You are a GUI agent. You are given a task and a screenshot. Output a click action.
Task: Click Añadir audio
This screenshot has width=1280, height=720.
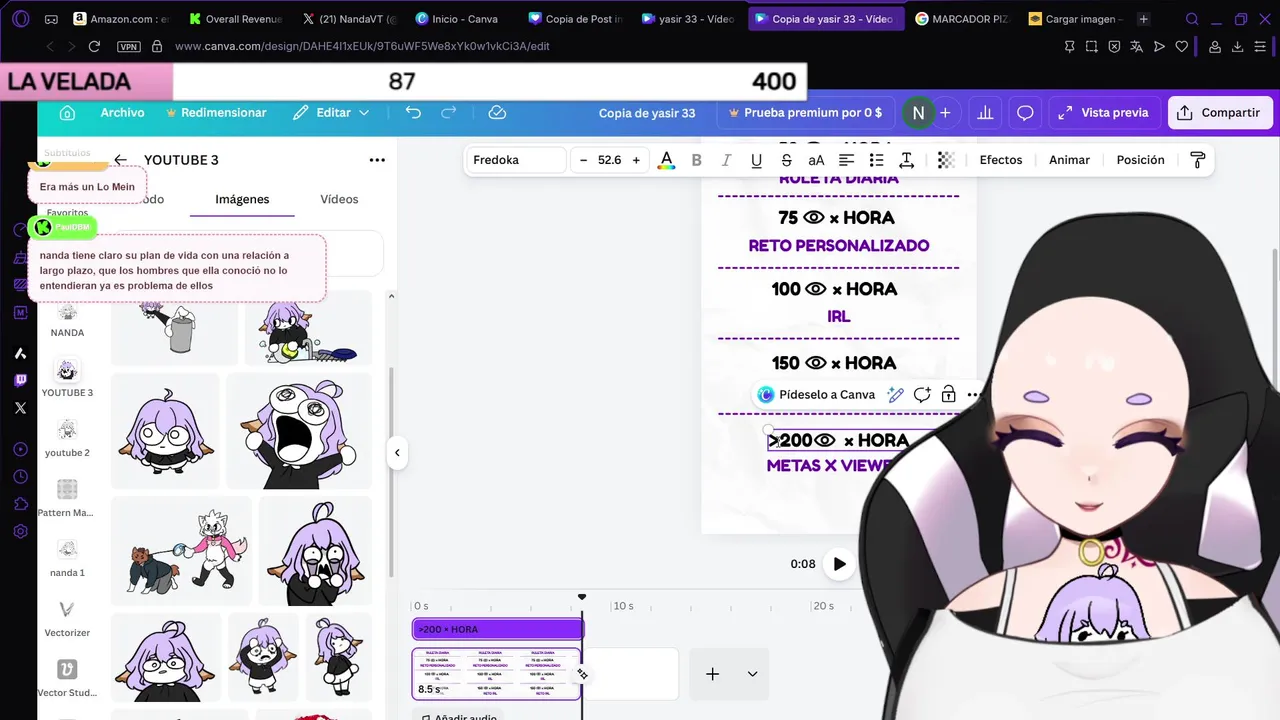[457, 716]
